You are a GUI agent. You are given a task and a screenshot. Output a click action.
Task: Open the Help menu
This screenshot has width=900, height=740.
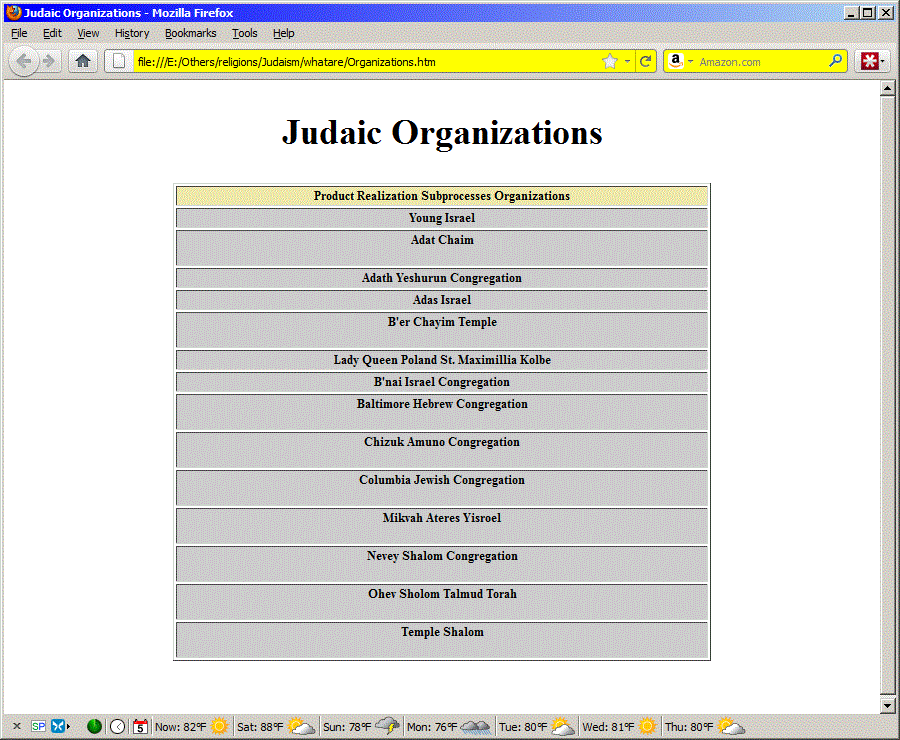[284, 33]
